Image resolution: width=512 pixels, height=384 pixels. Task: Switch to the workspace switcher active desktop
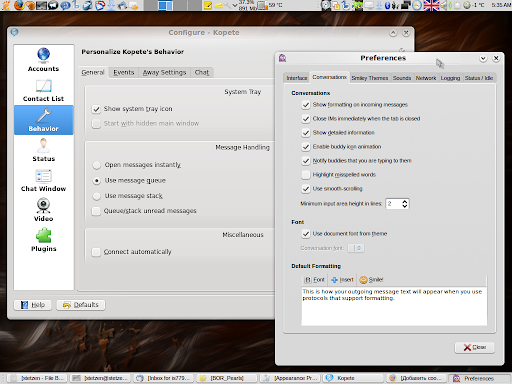click(x=165, y=5)
